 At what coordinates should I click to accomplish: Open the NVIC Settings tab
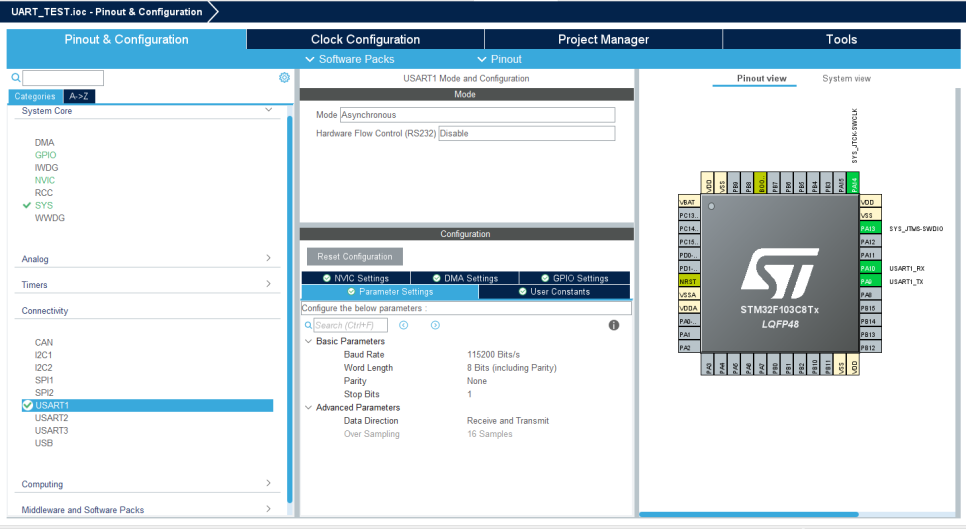[x=356, y=278]
